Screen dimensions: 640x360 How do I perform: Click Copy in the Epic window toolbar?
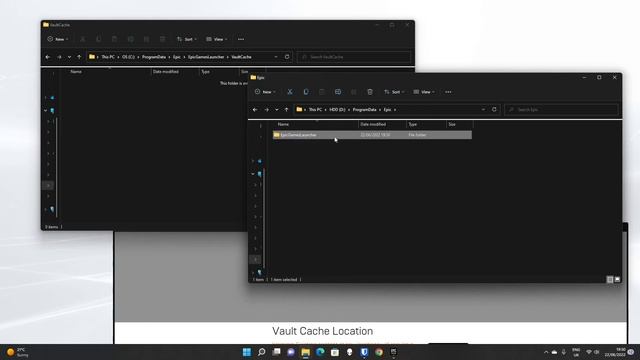(x=306, y=92)
